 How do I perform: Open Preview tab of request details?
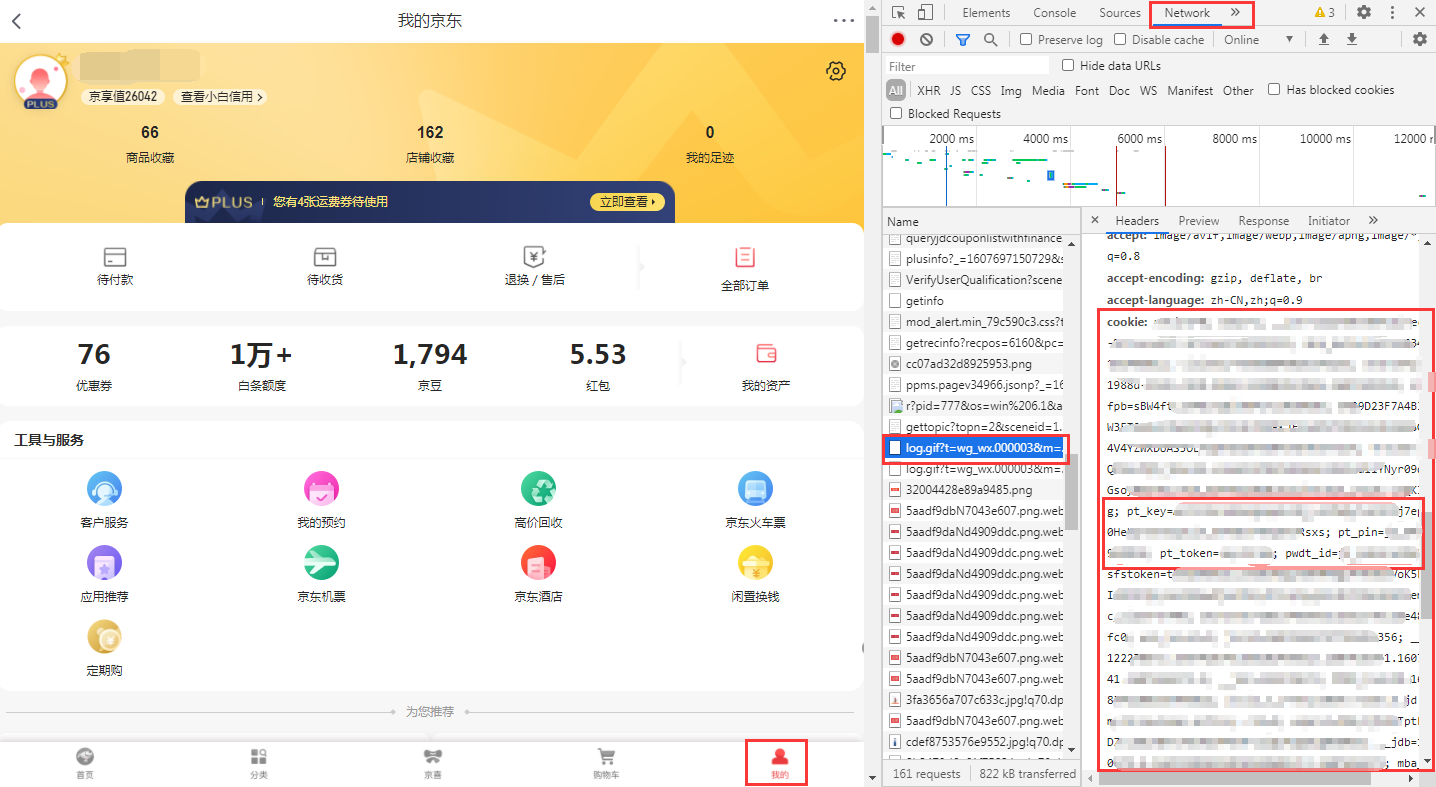(x=1198, y=221)
